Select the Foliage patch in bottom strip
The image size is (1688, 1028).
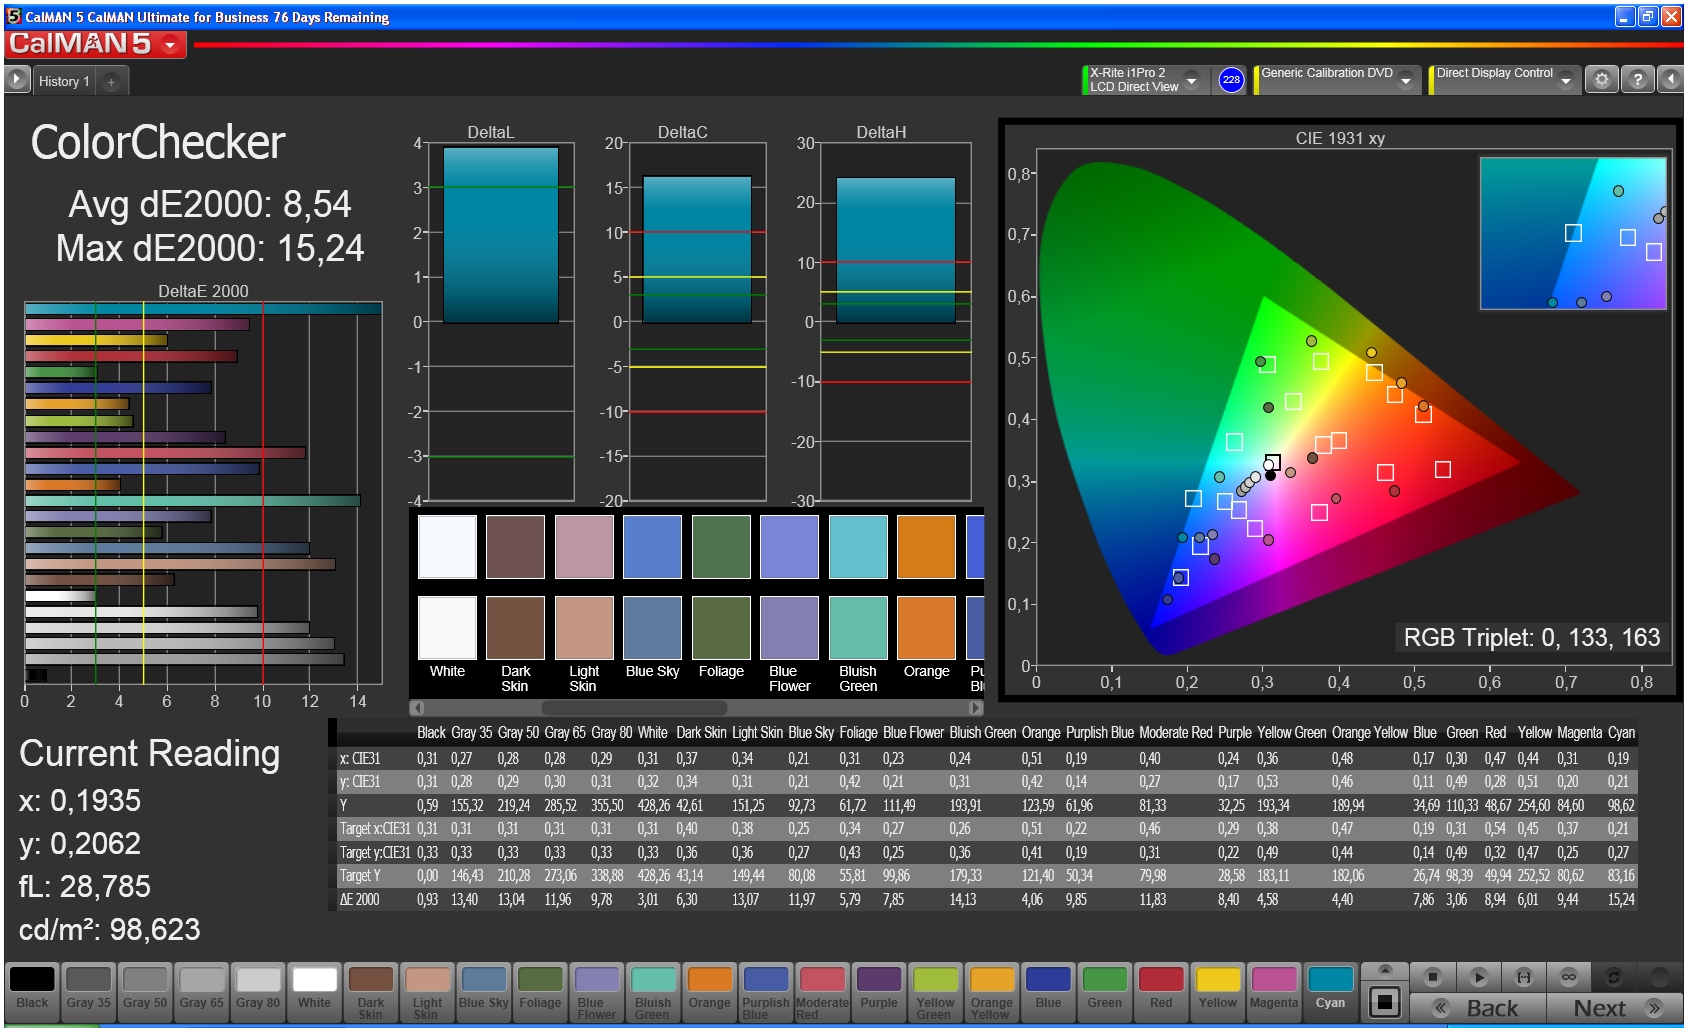(x=540, y=991)
